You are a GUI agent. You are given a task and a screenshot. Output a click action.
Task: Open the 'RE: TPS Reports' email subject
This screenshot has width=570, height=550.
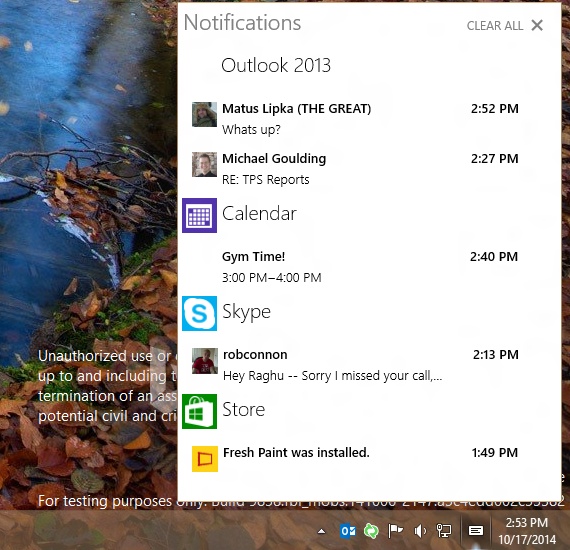(x=266, y=180)
